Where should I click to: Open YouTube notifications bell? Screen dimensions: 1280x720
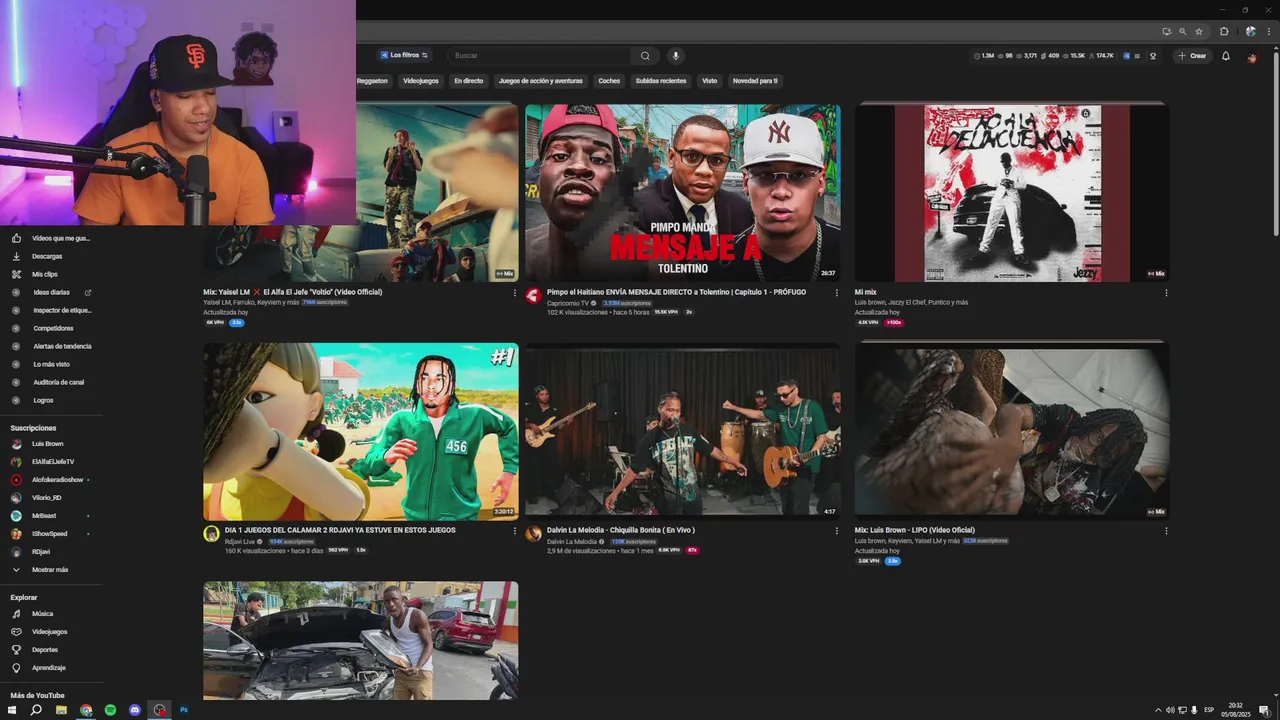(1226, 56)
